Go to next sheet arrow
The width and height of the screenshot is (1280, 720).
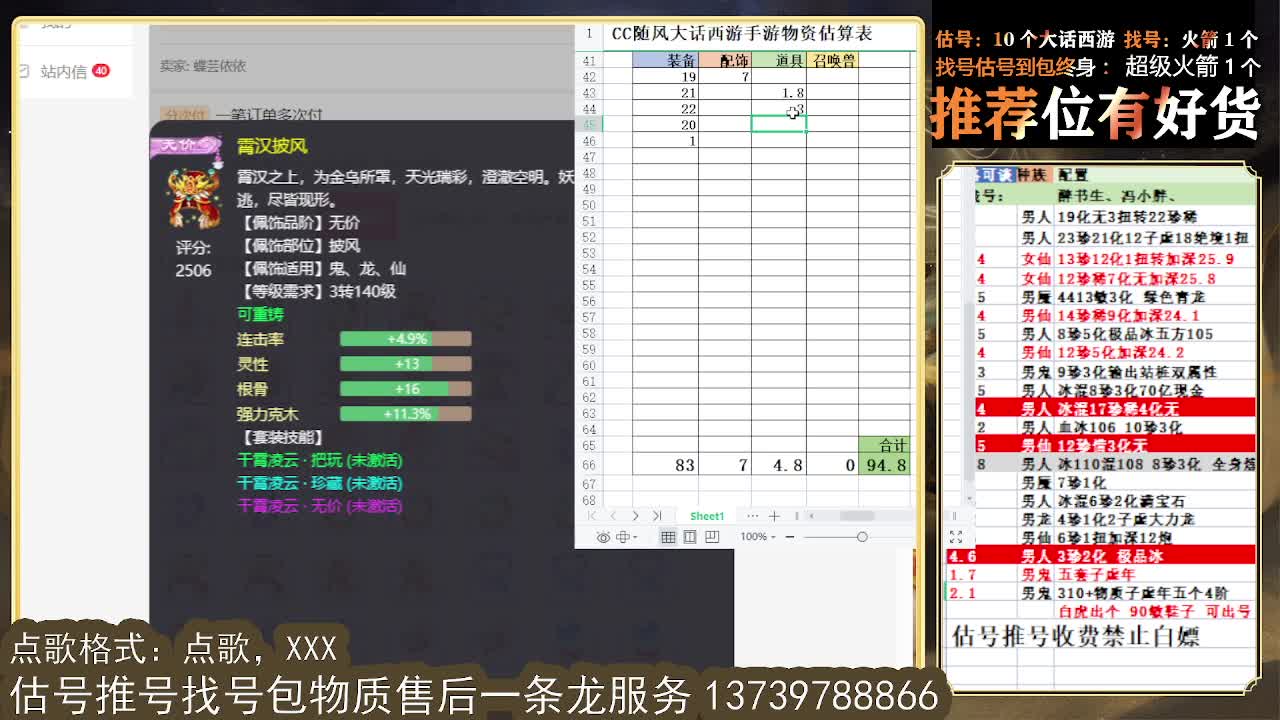click(x=635, y=516)
